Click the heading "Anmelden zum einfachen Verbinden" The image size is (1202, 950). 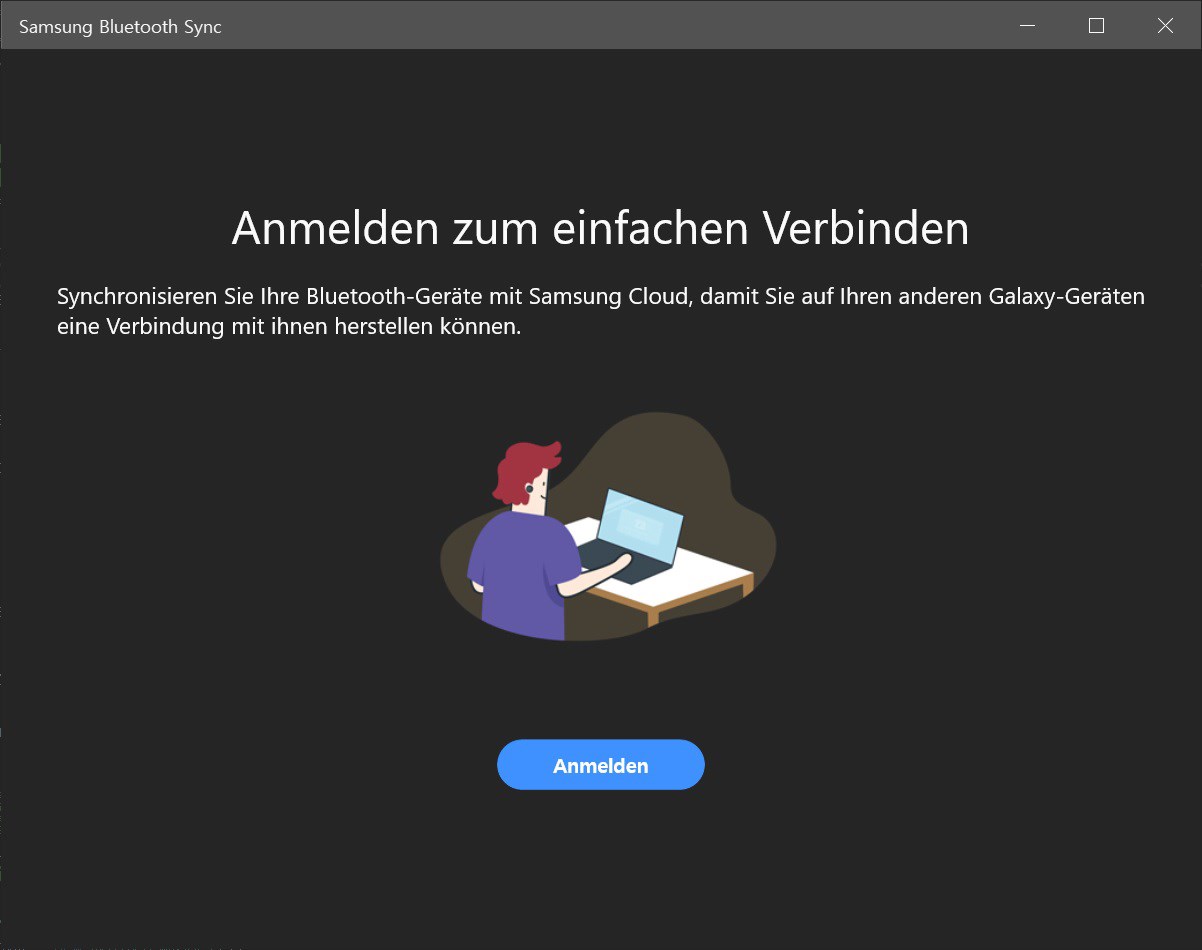pos(601,229)
